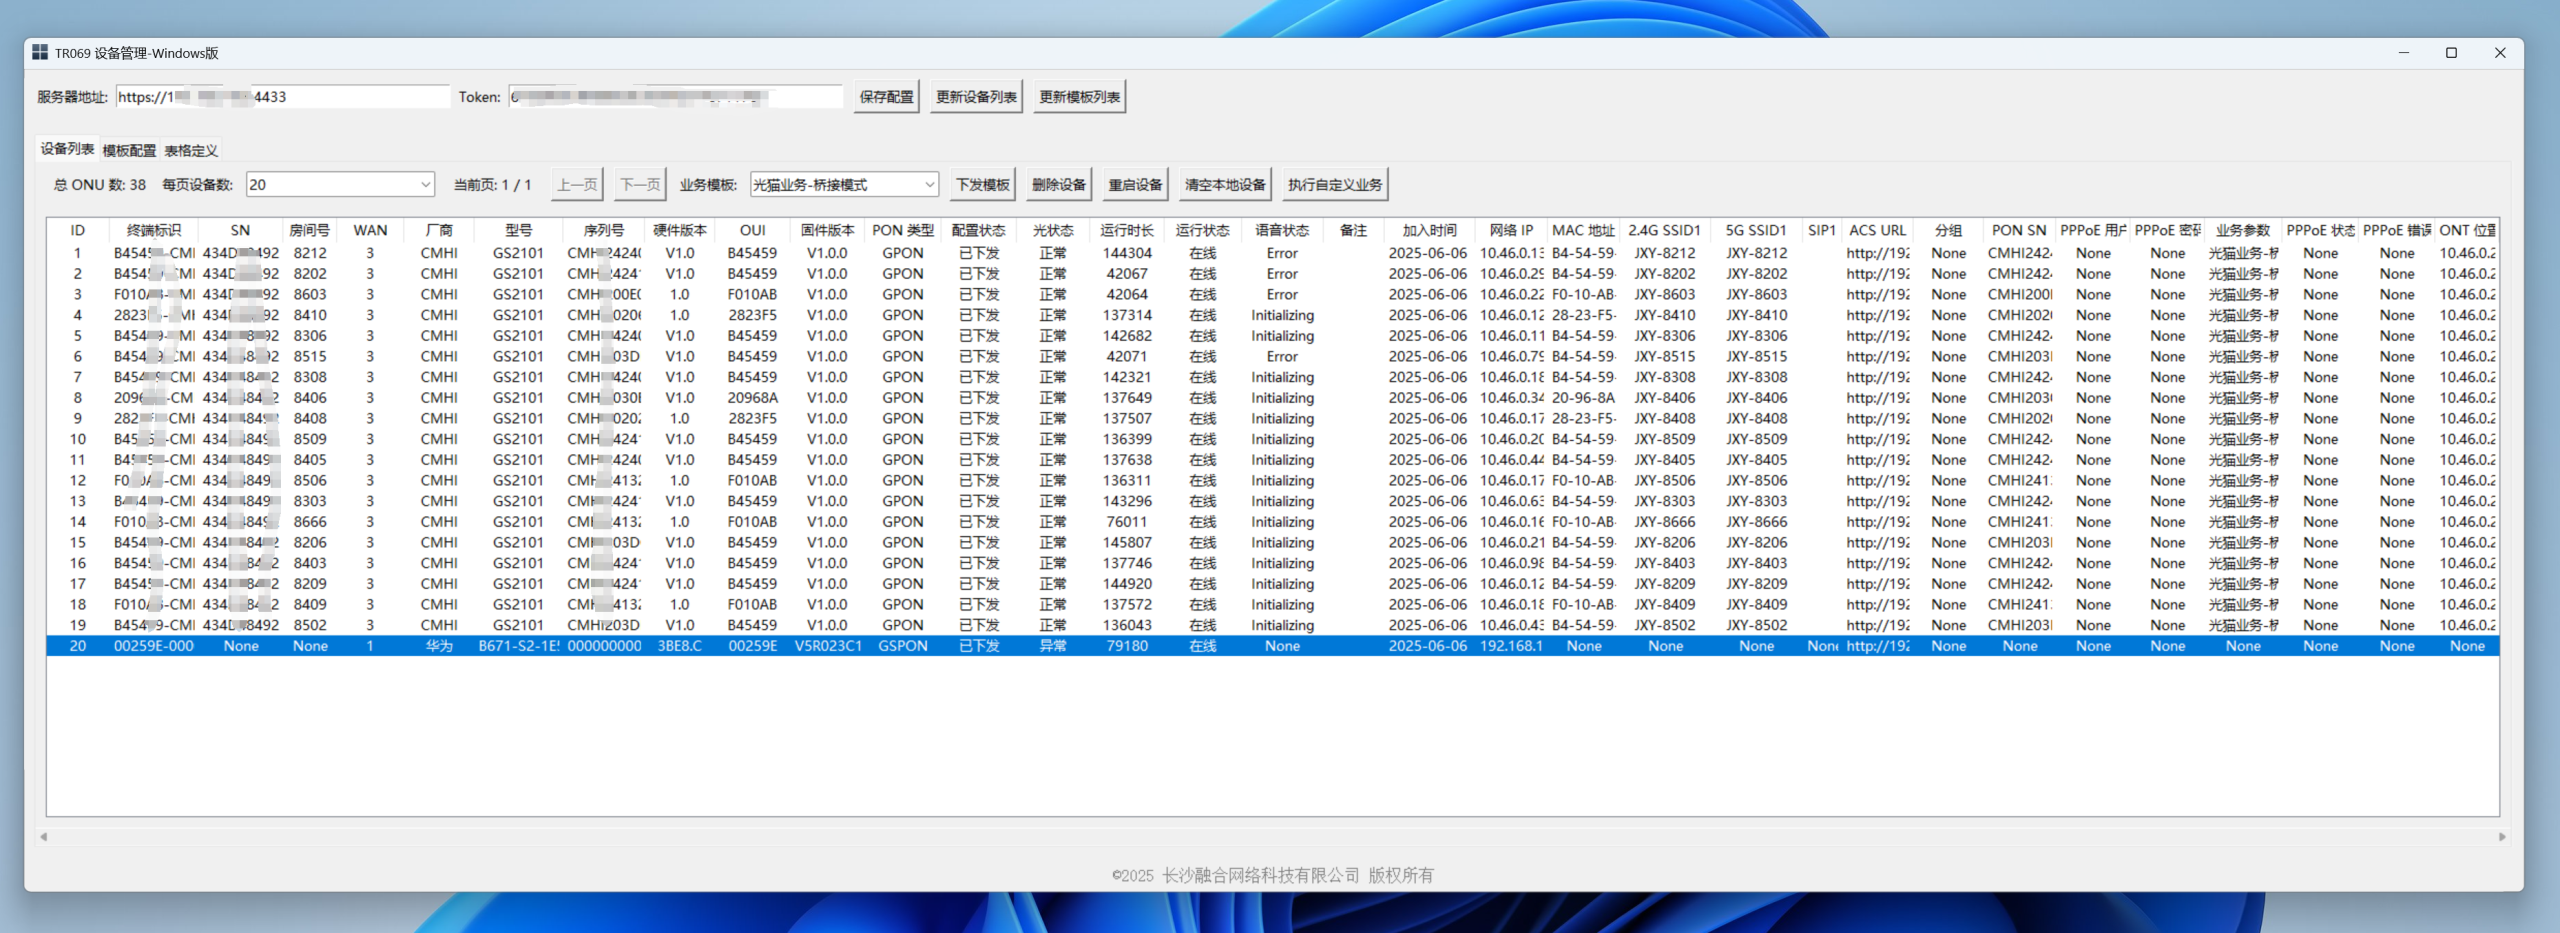2560x933 pixels.
Task: Click the MAC 地址 column header
Action: point(1583,230)
